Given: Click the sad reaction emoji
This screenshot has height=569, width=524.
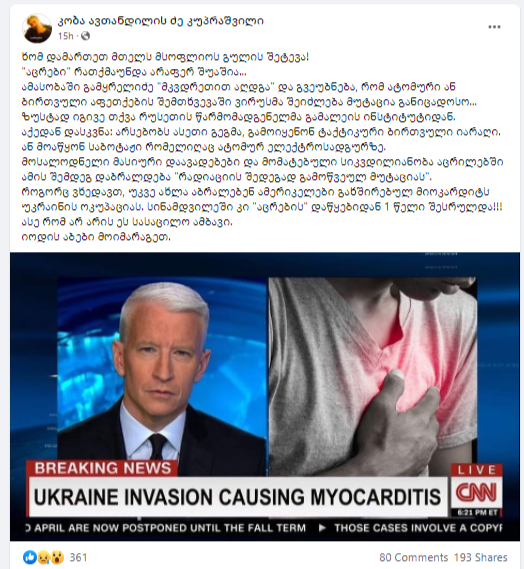Looking at the screenshot, I should tap(44, 557).
